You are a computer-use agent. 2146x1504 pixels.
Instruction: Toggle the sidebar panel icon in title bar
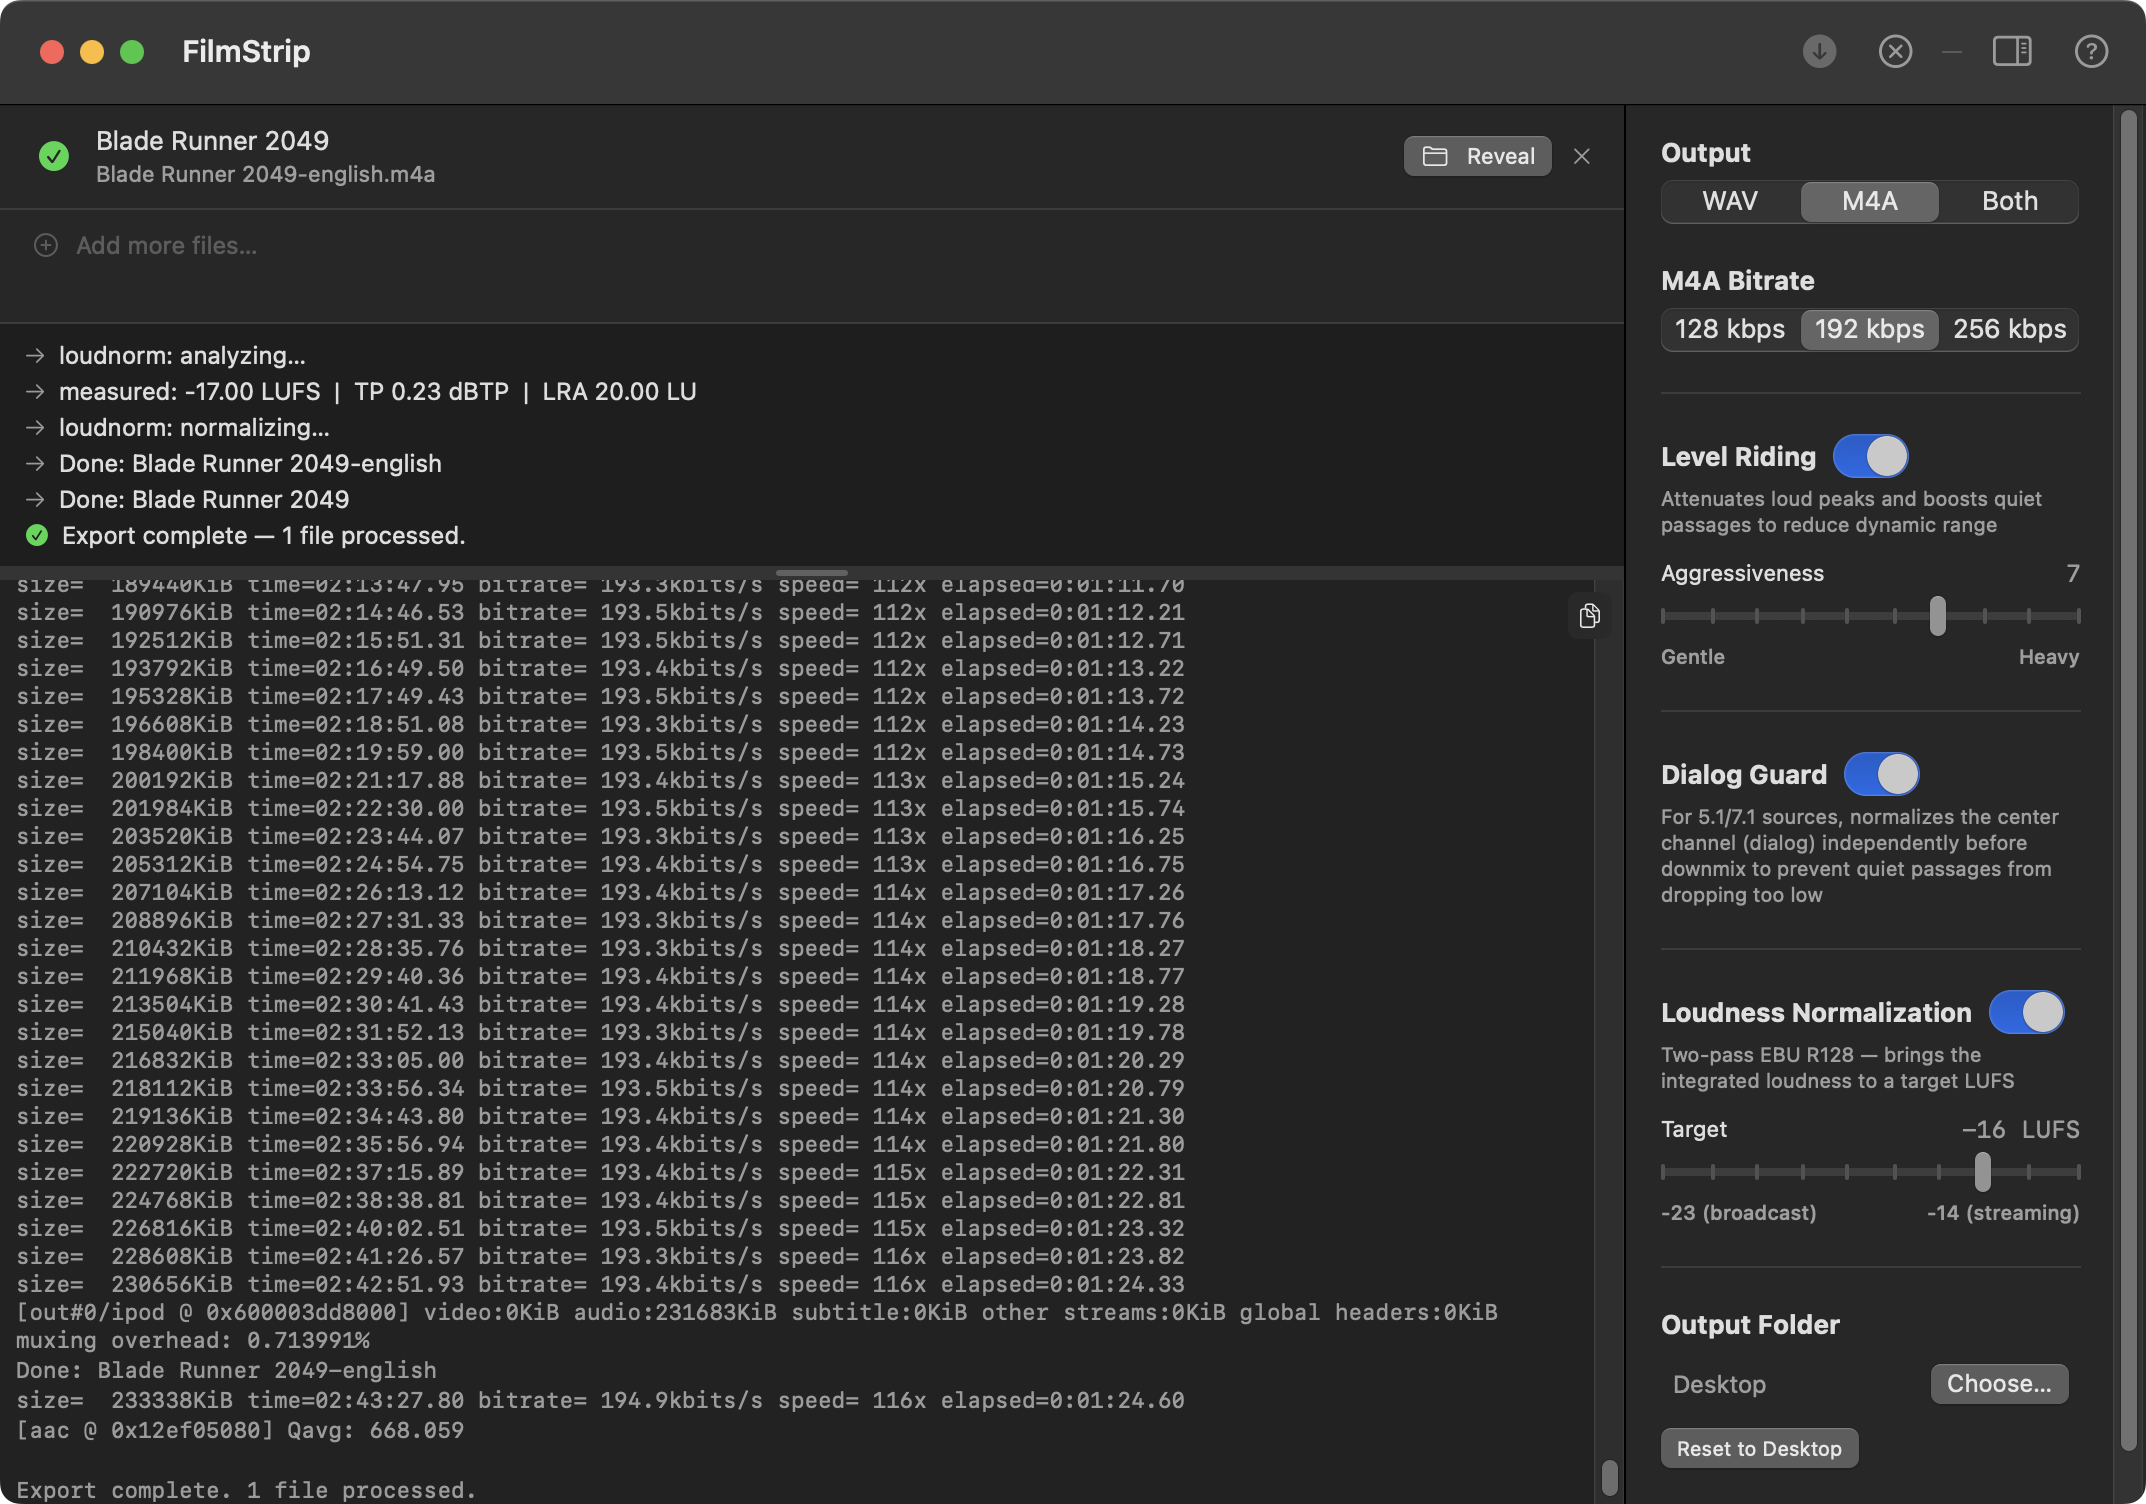pos(2012,51)
